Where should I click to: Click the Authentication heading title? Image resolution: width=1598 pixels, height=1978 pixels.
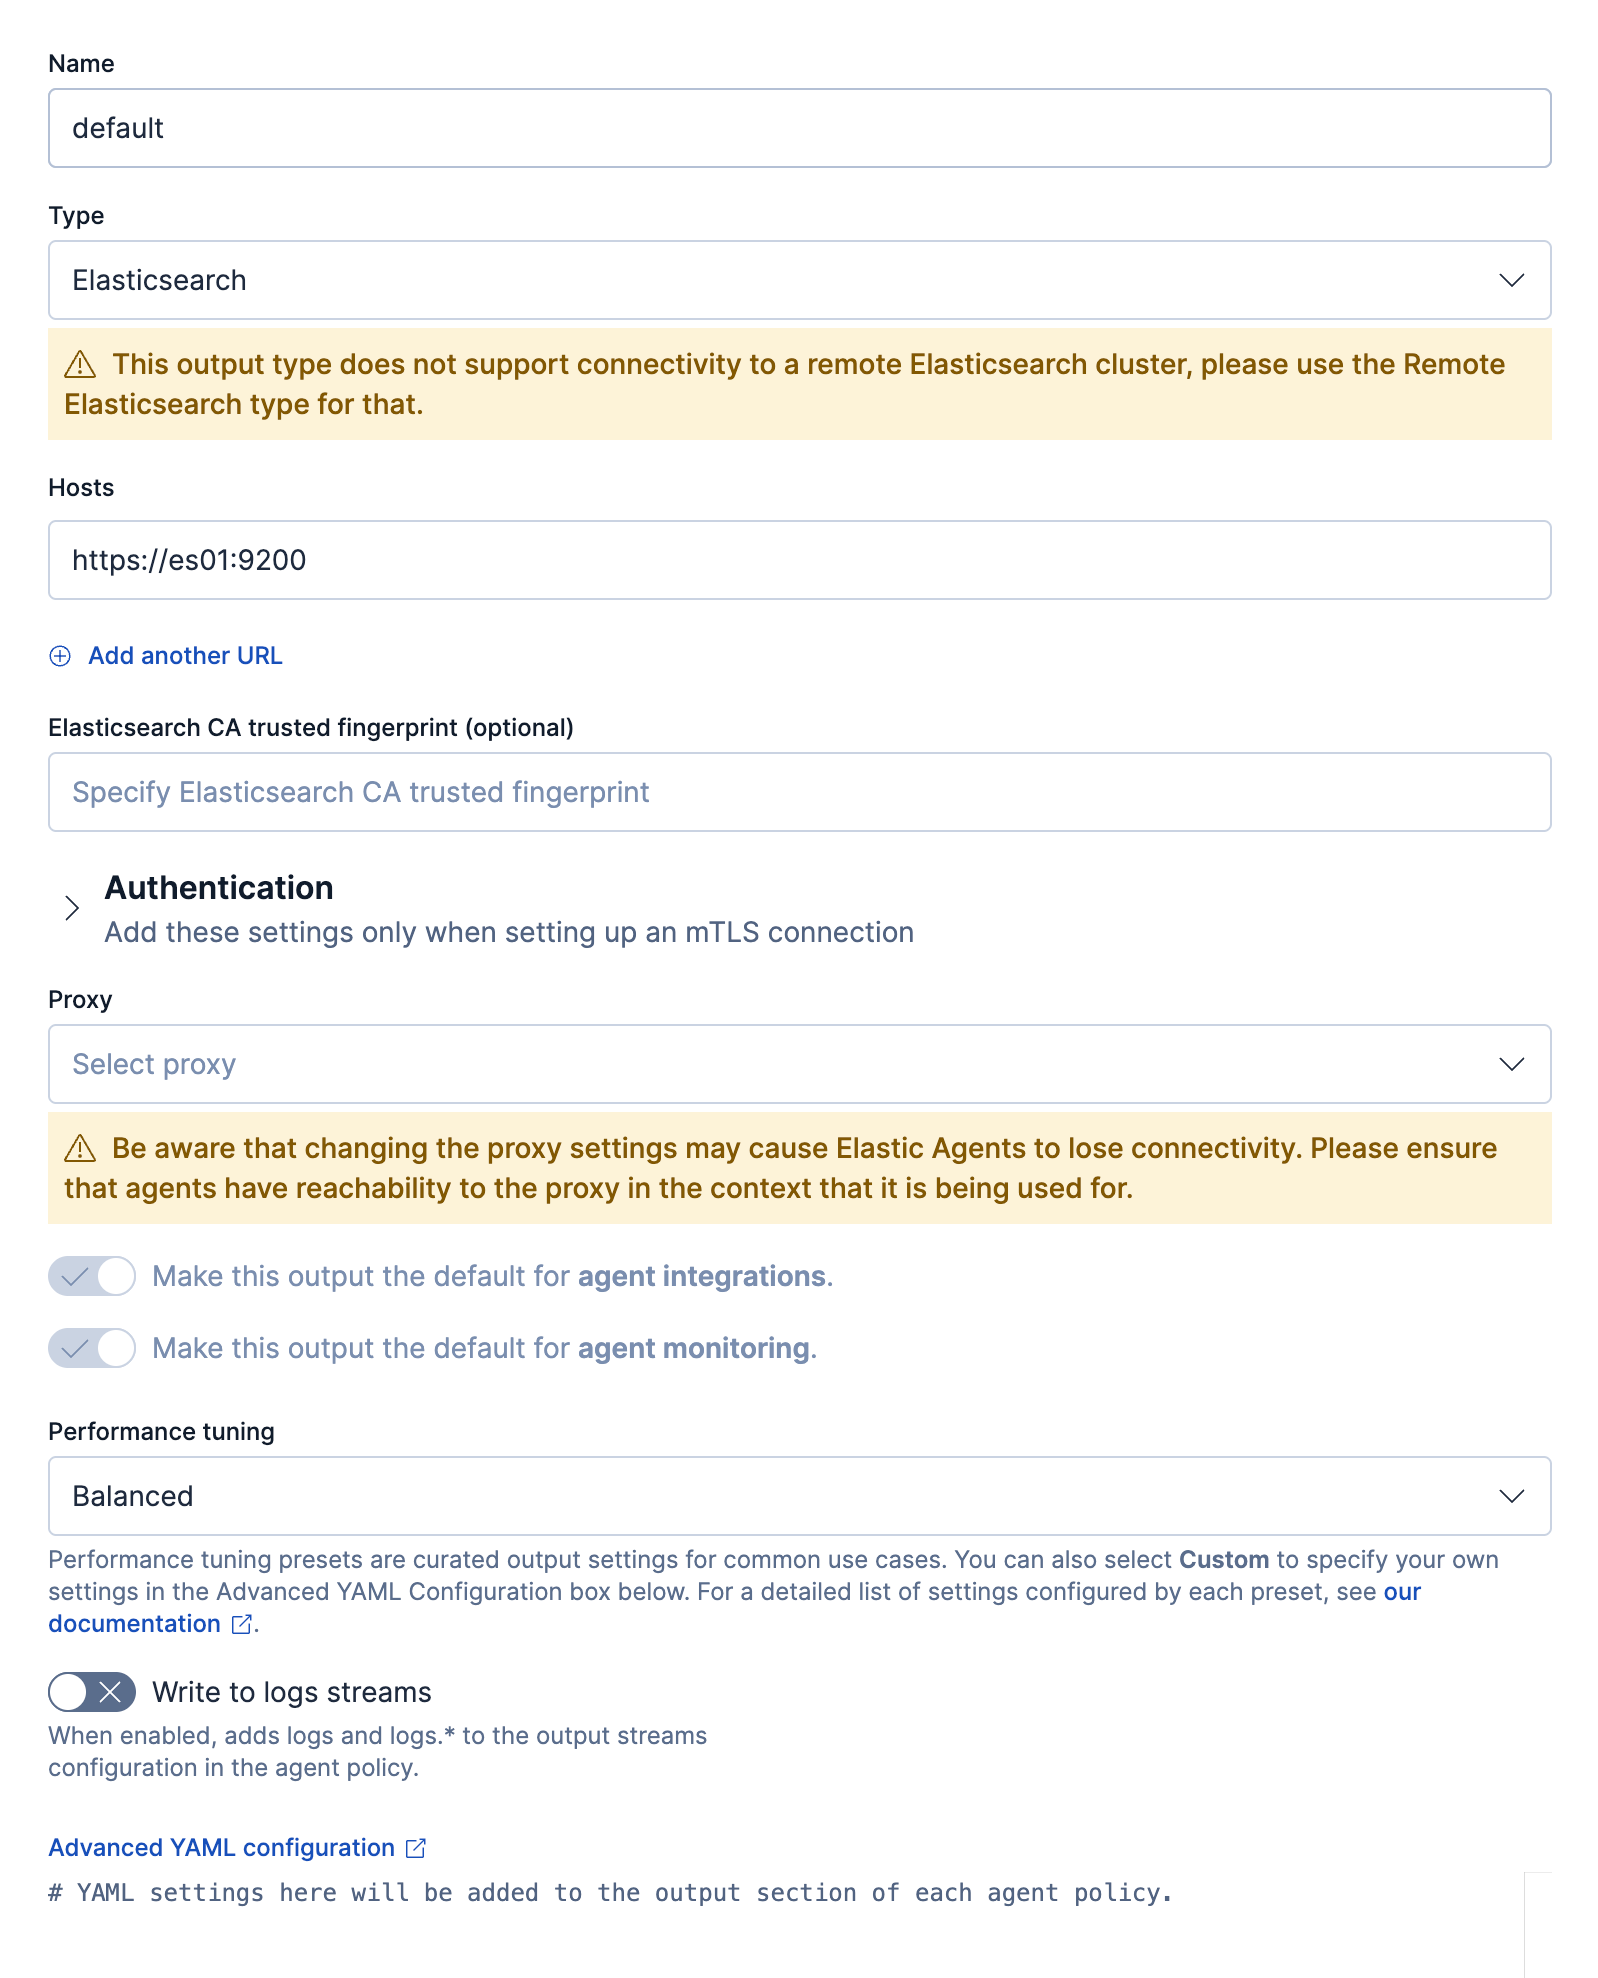pos(219,888)
